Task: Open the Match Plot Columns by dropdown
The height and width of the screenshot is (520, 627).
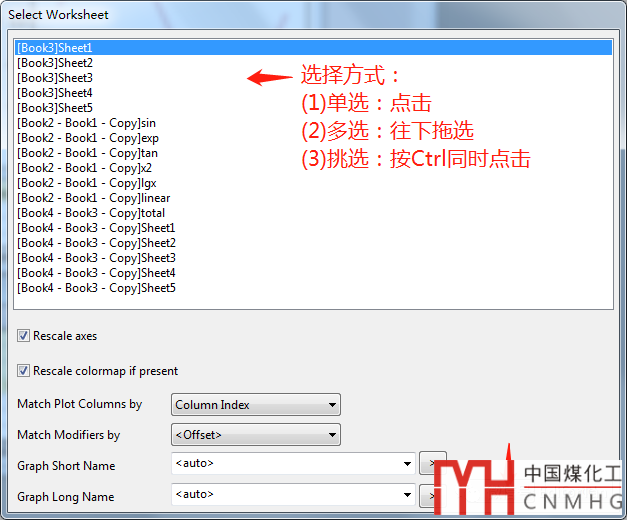Action: point(255,405)
